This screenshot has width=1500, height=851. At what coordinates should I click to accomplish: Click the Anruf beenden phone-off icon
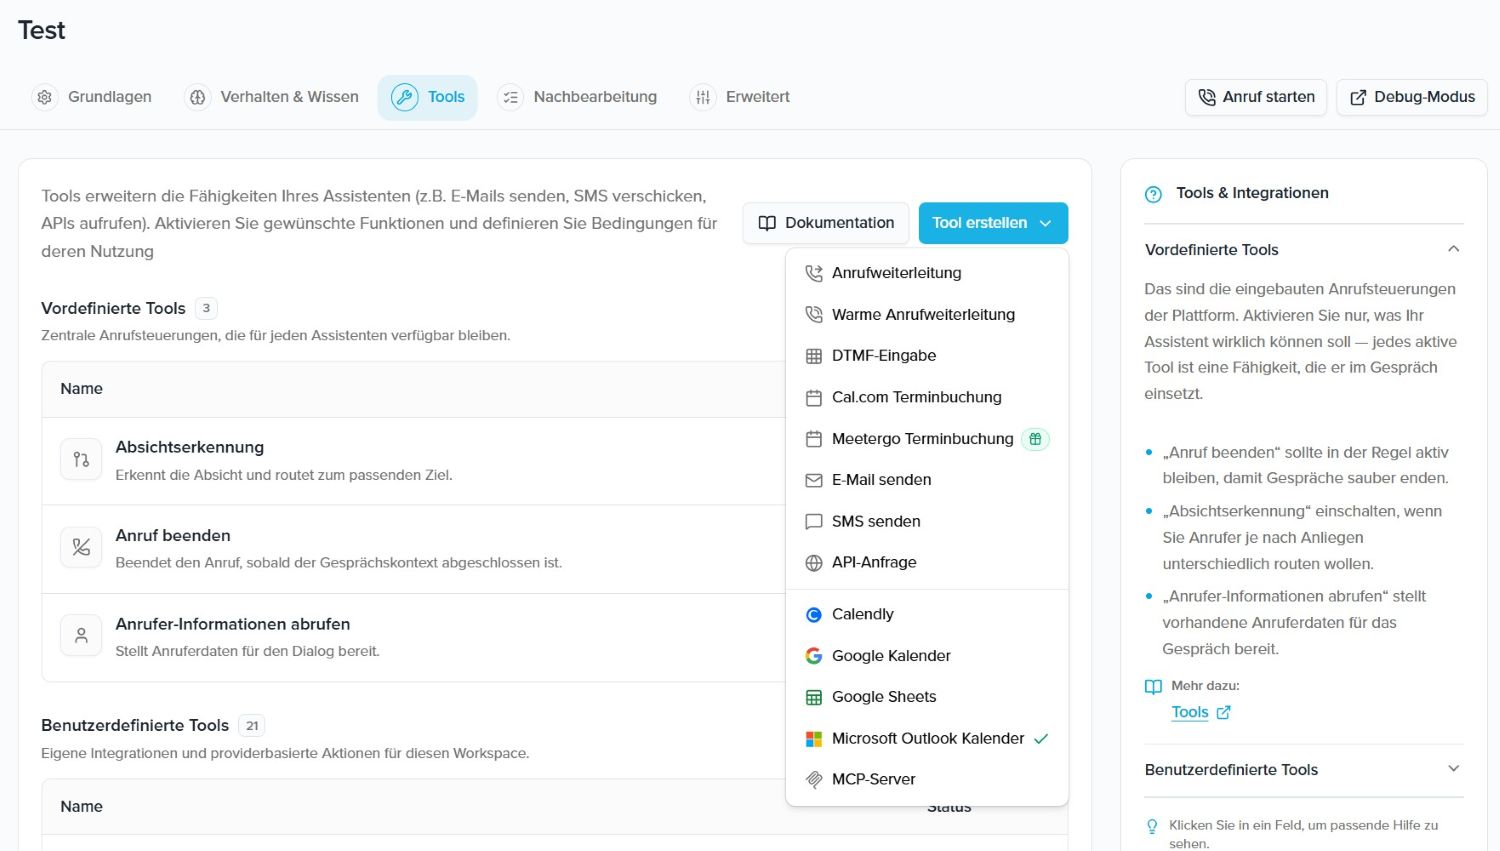tap(81, 548)
